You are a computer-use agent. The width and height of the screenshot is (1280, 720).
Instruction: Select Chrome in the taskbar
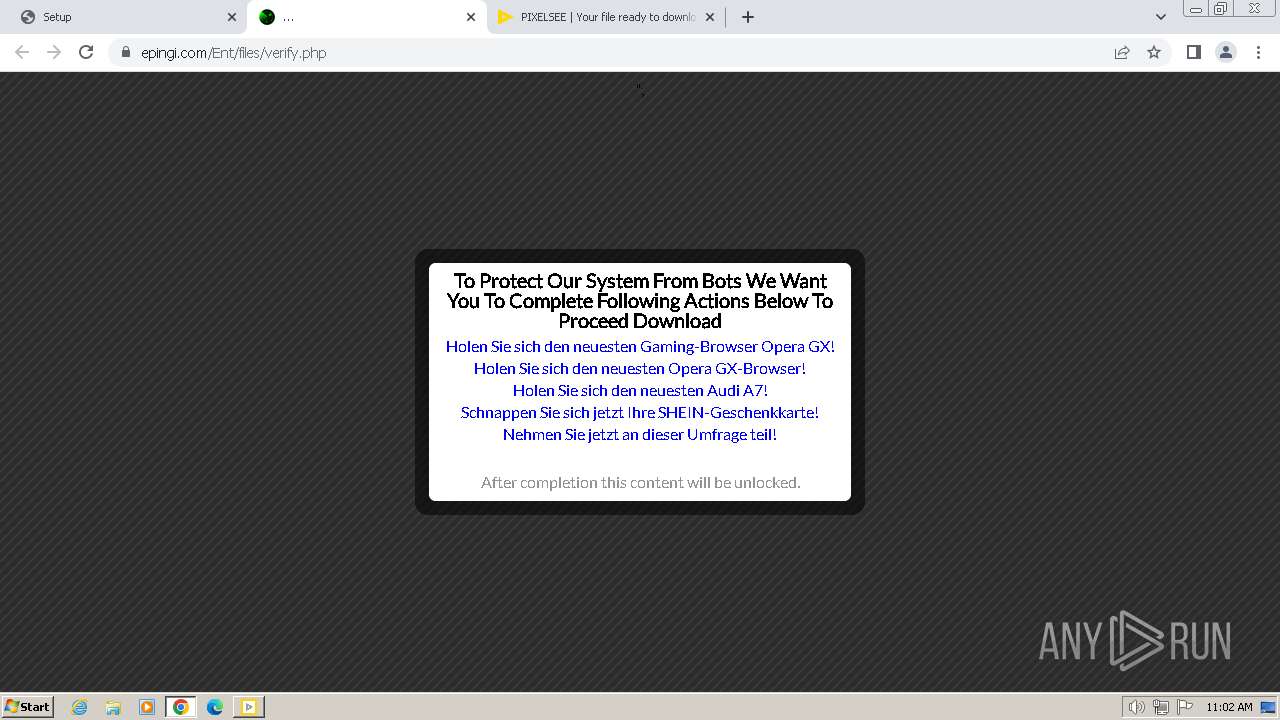(x=181, y=707)
